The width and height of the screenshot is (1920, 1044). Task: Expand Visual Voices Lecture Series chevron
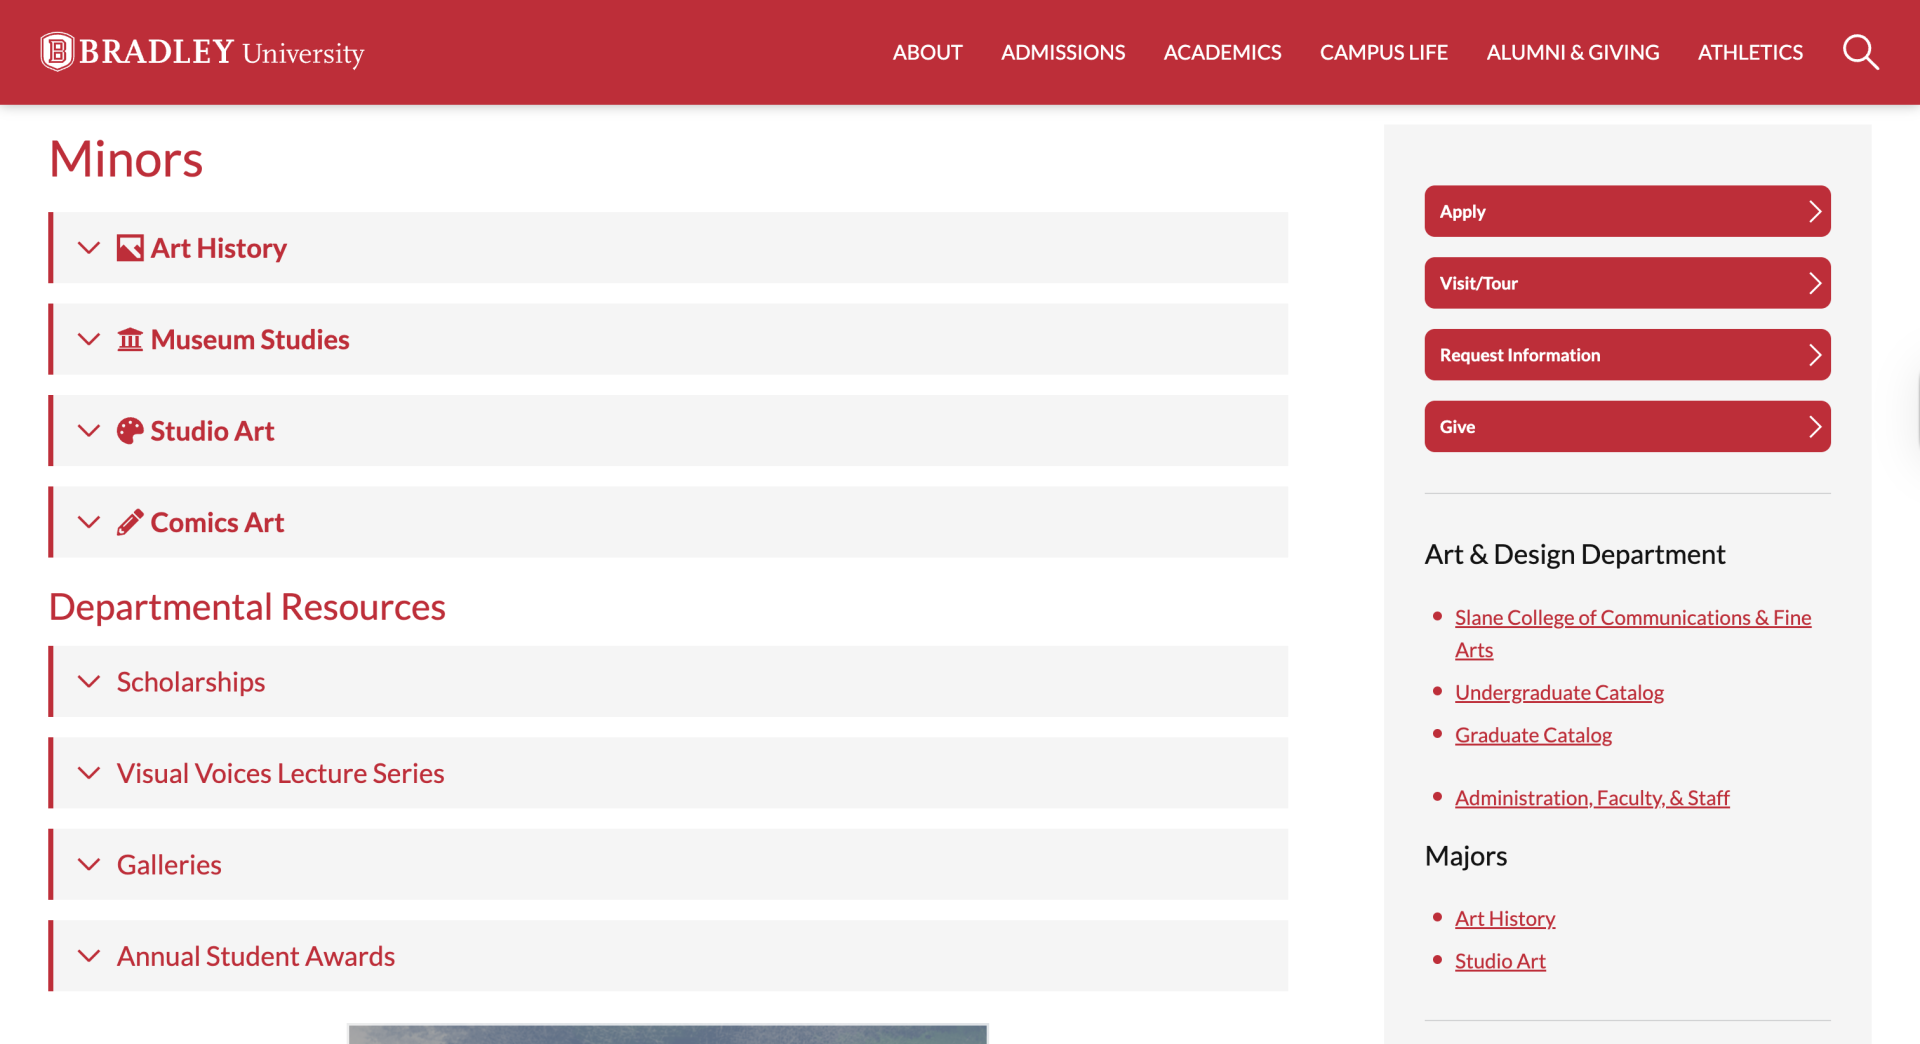(x=89, y=773)
